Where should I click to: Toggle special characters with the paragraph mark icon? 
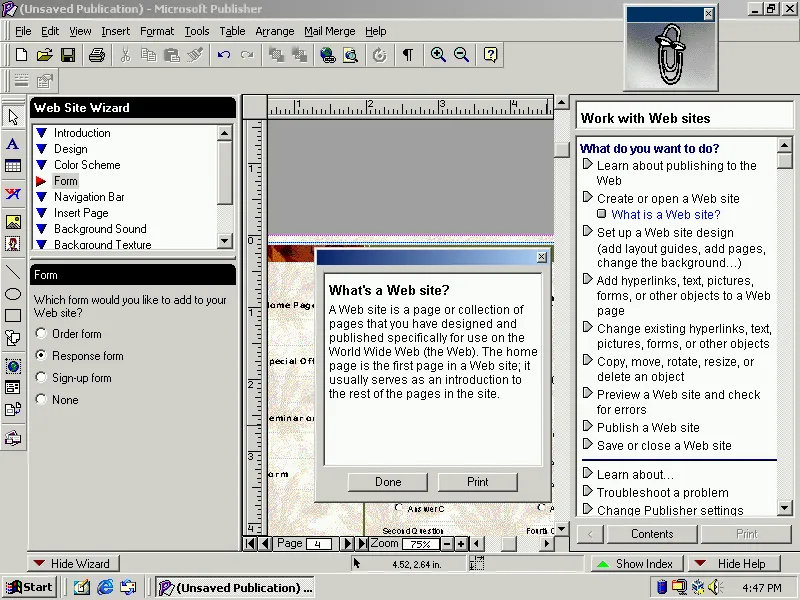407,55
